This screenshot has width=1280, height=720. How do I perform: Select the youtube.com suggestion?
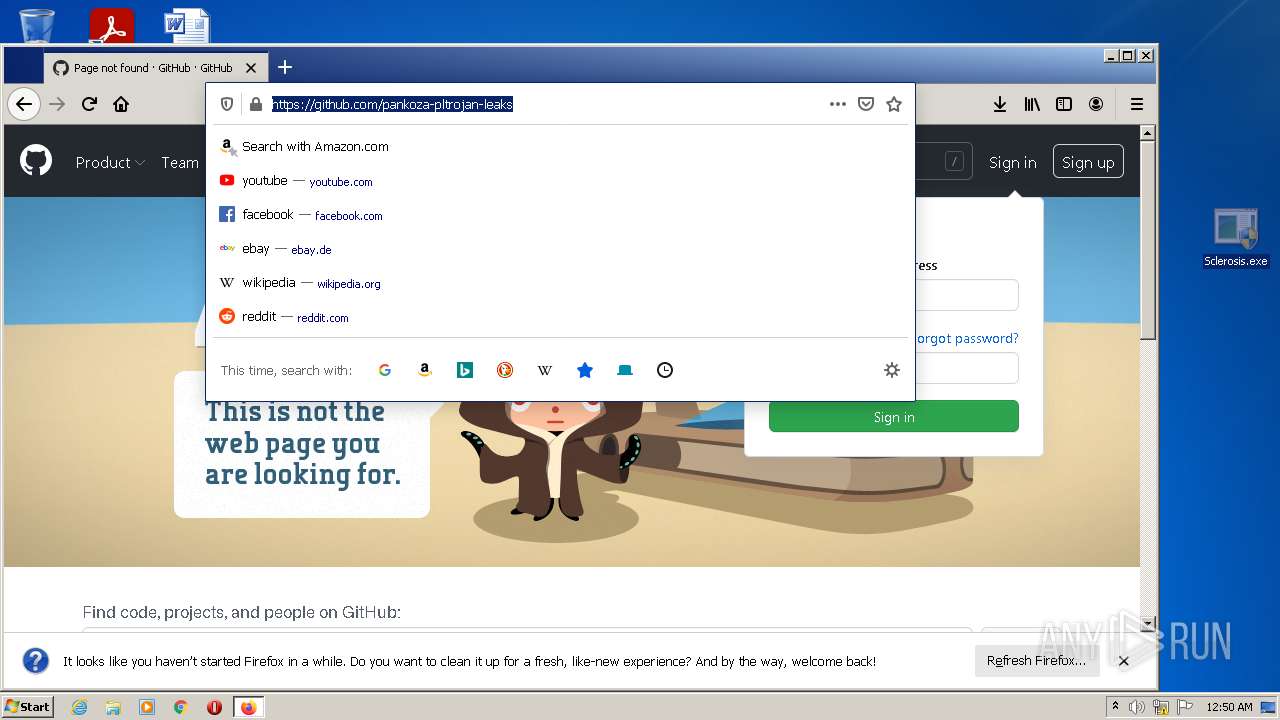pos(560,181)
